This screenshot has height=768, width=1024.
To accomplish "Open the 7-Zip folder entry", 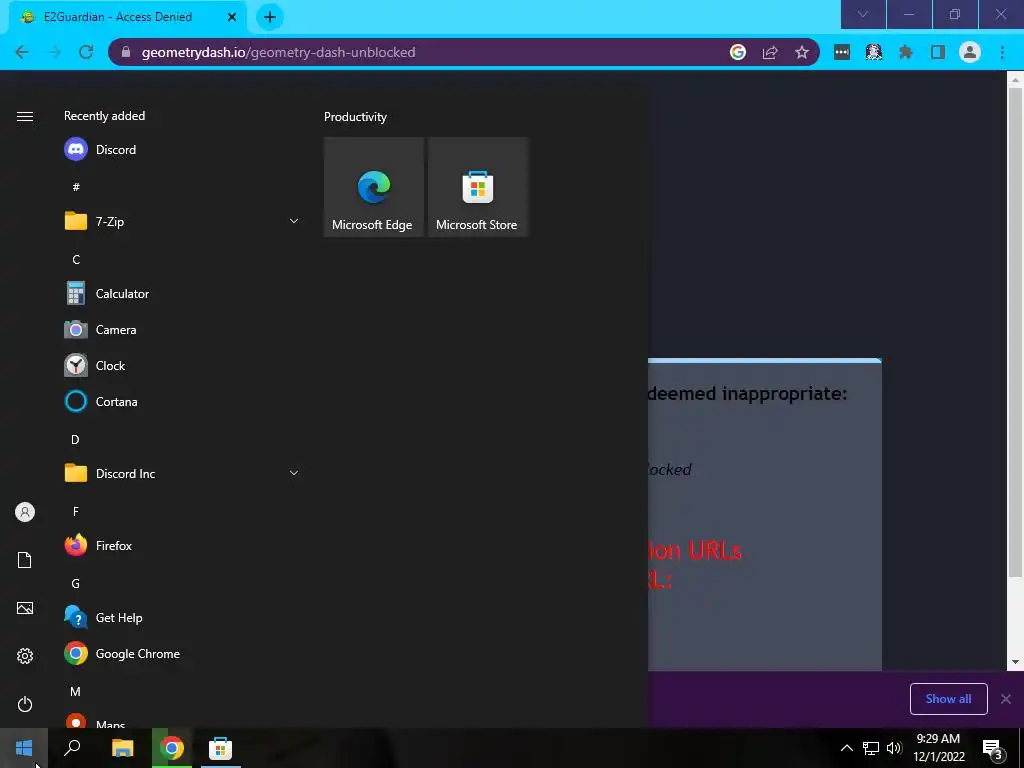I will [x=180, y=221].
